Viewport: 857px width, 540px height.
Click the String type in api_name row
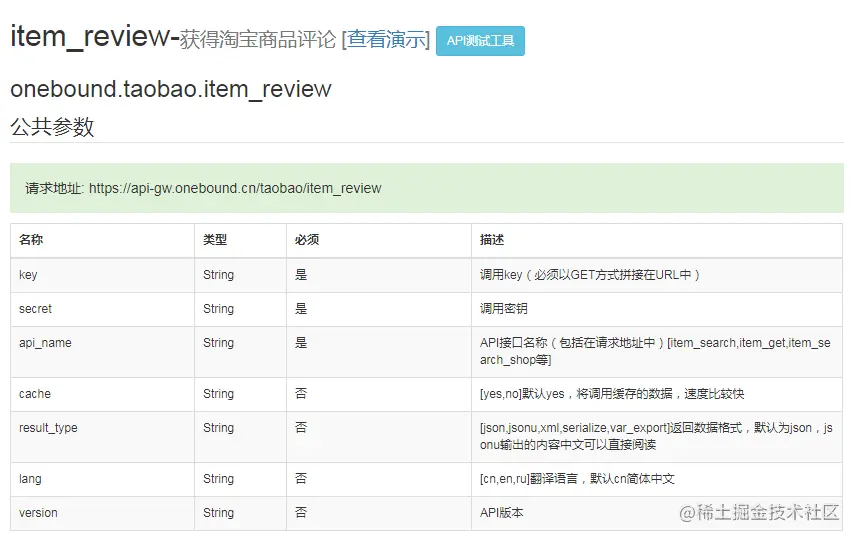(x=219, y=343)
